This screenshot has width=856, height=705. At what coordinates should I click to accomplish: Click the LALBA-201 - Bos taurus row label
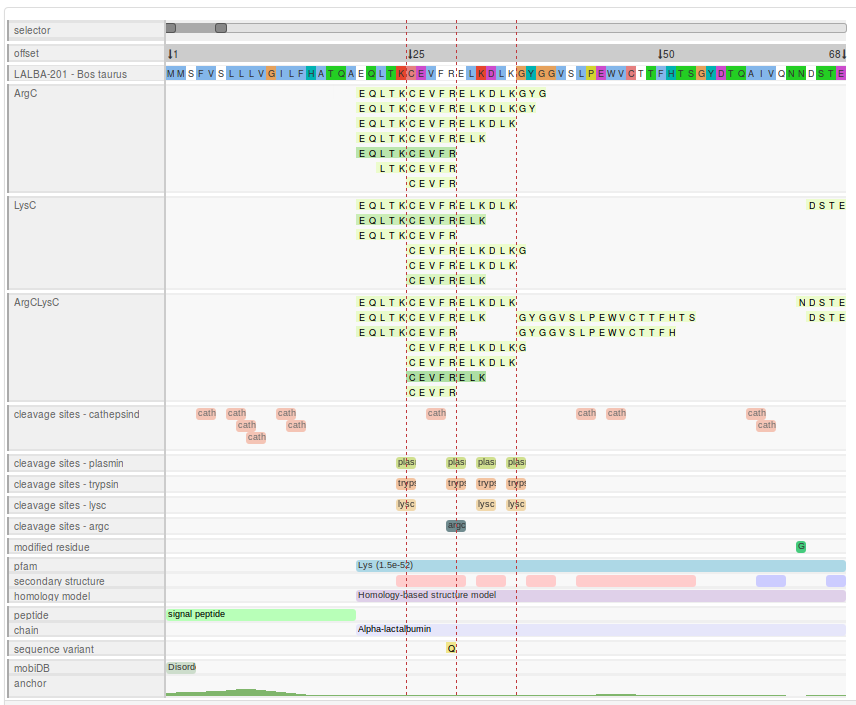tap(70, 74)
